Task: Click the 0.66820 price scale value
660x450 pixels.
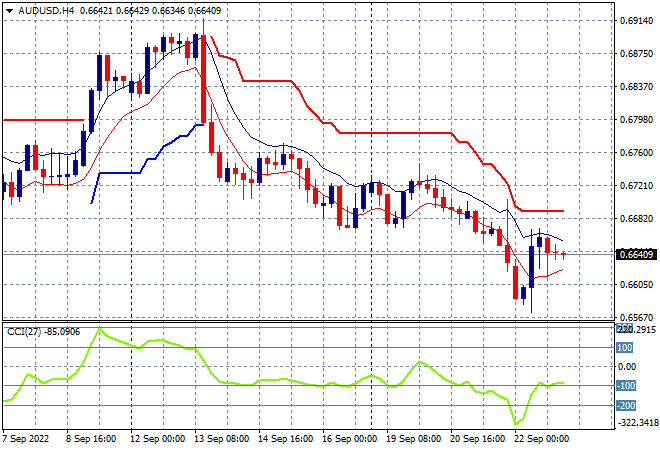Action: coord(636,218)
